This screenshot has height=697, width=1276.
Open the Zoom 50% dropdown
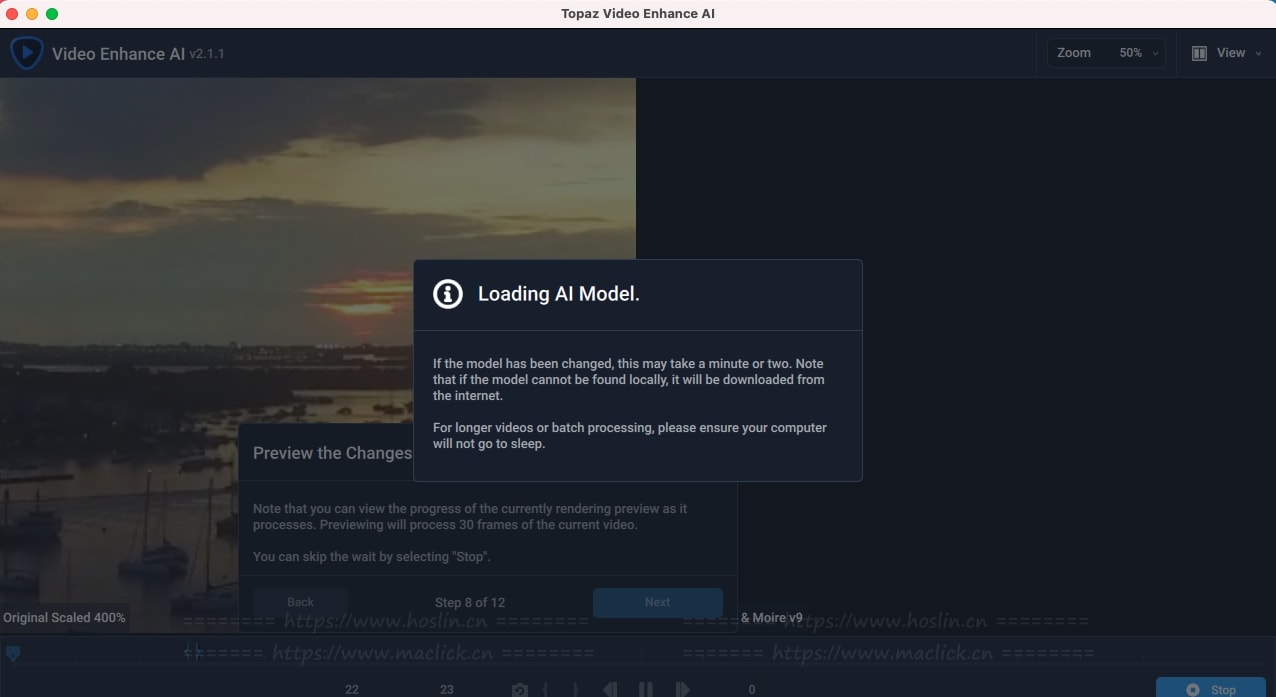[1105, 53]
